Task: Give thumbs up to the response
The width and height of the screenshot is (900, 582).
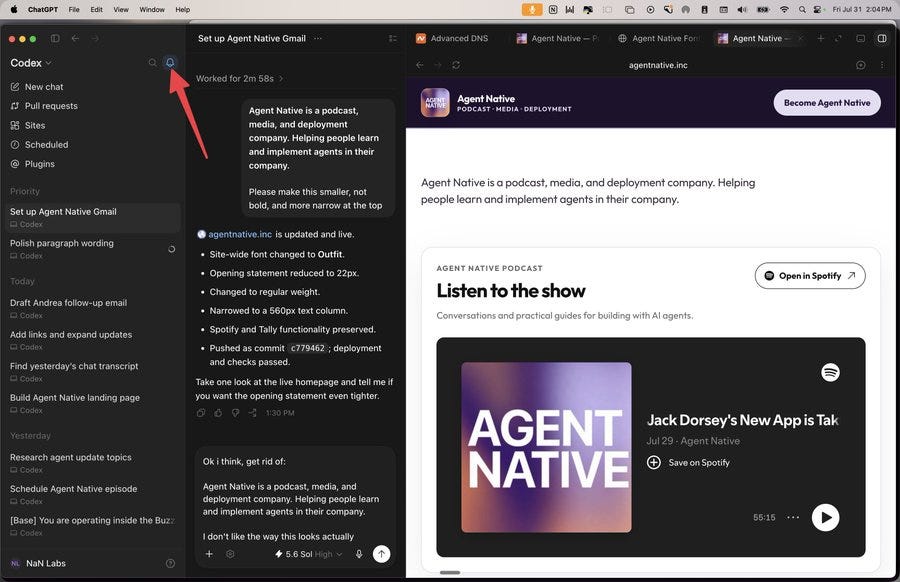Action: point(218,413)
